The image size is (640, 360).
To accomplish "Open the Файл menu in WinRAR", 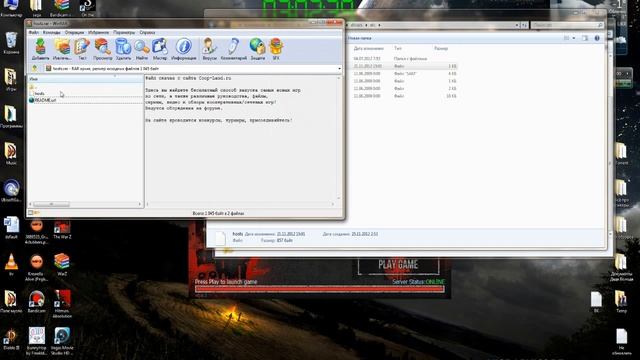I will (33, 32).
